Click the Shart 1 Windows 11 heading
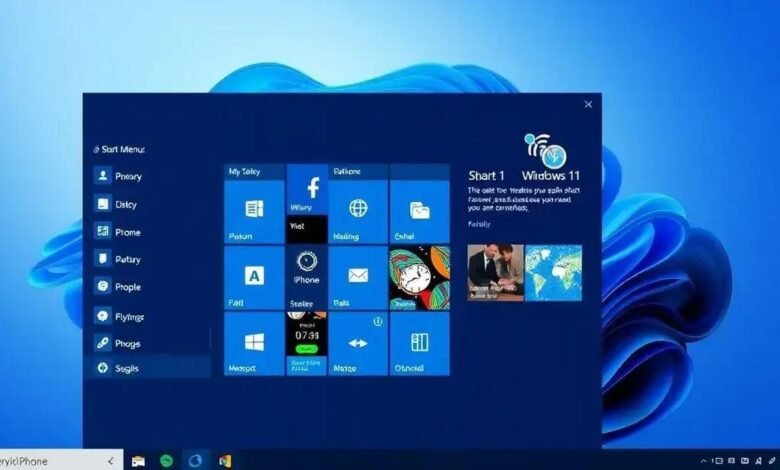This screenshot has height=470, width=780. tap(524, 176)
